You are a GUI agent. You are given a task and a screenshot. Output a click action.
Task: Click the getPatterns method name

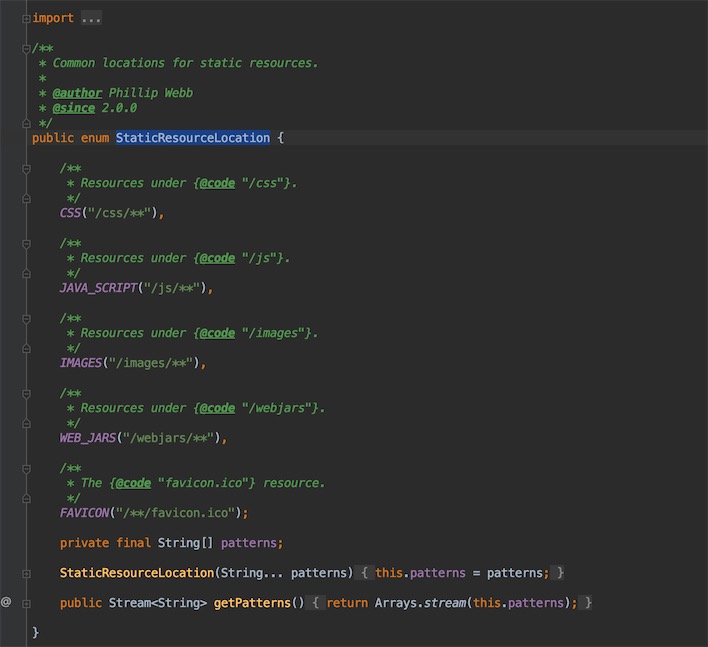(252, 603)
